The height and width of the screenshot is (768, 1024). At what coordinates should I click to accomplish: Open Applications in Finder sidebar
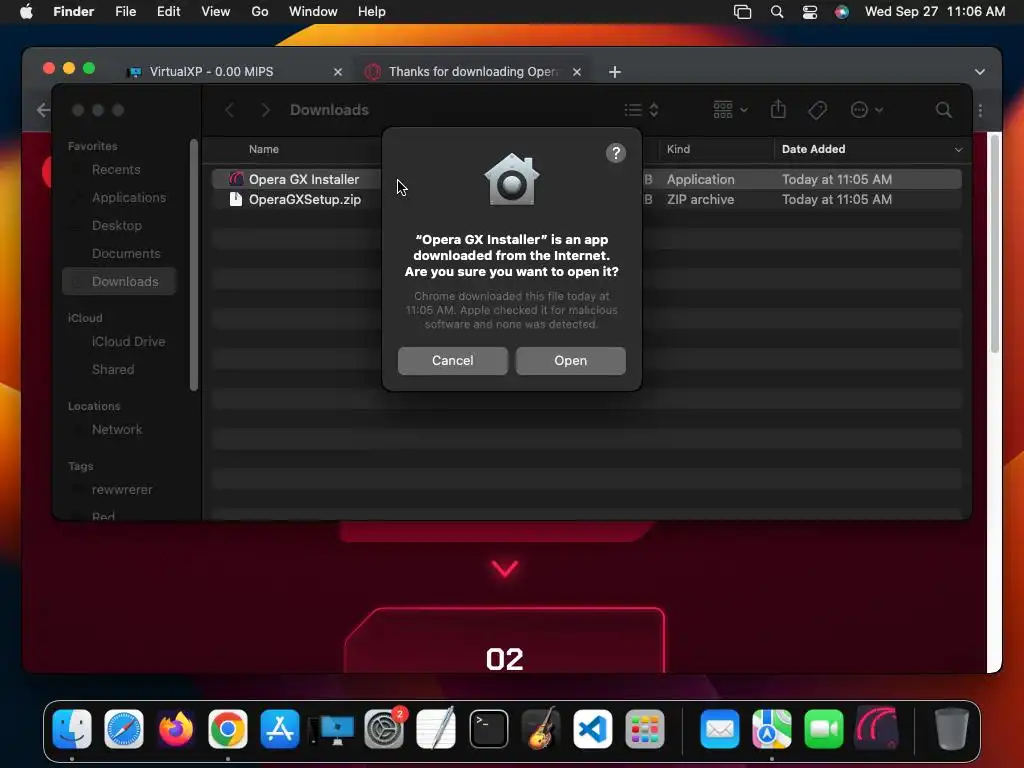[x=129, y=198]
